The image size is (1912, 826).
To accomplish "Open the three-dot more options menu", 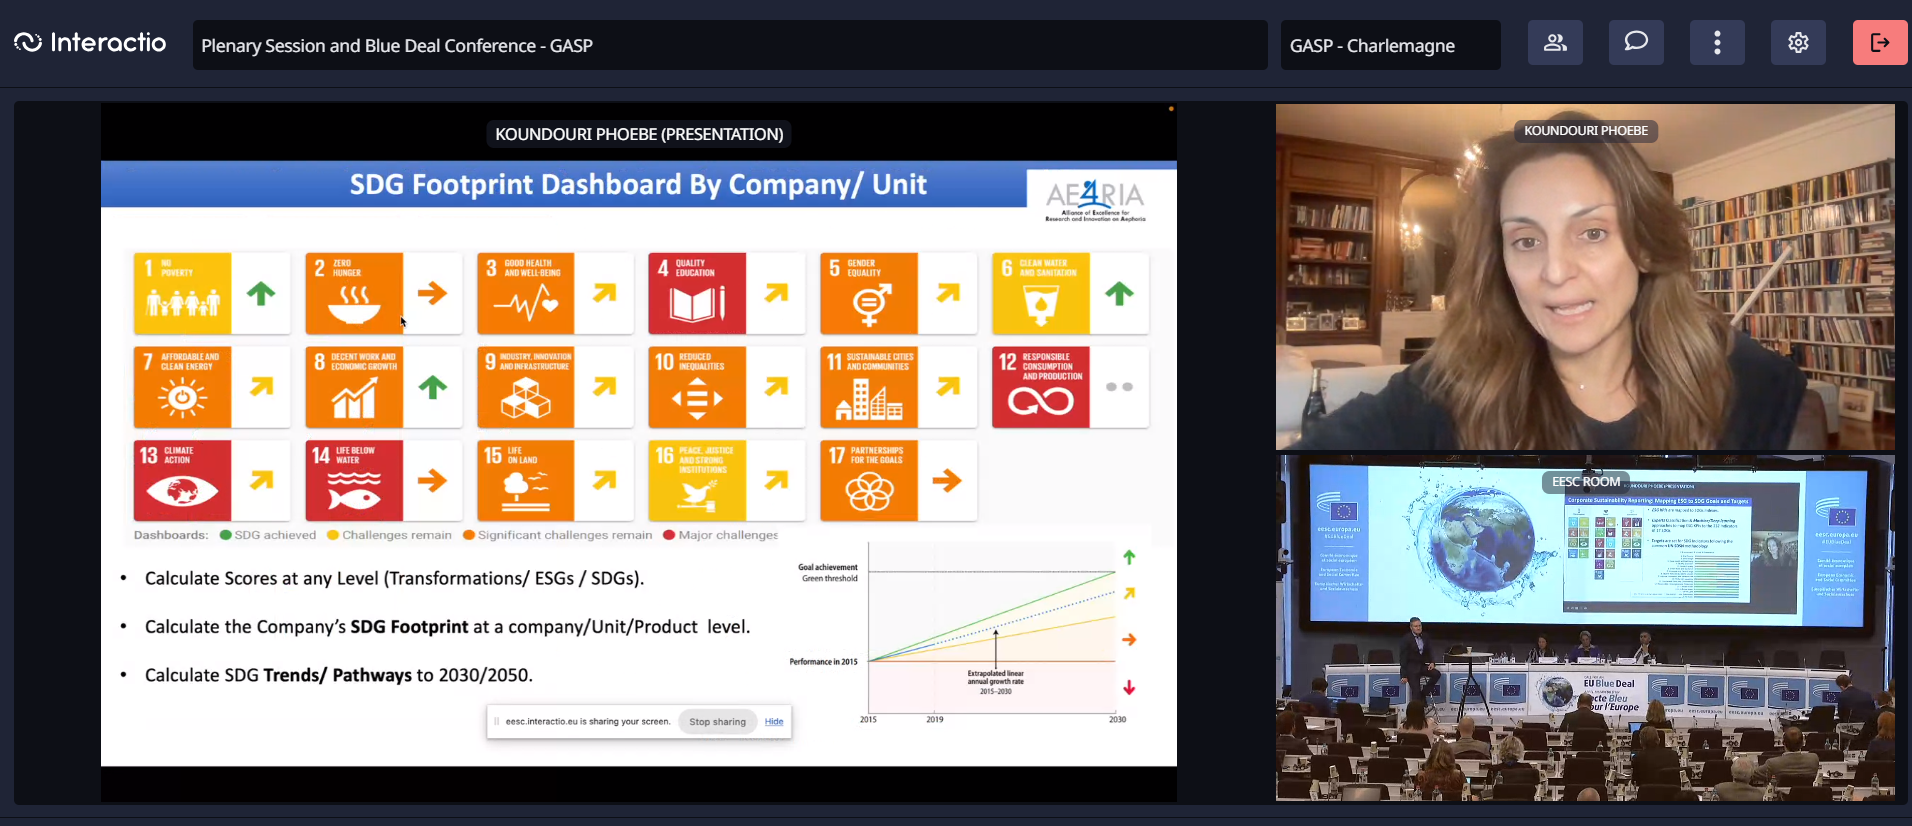I will 1717,43.
